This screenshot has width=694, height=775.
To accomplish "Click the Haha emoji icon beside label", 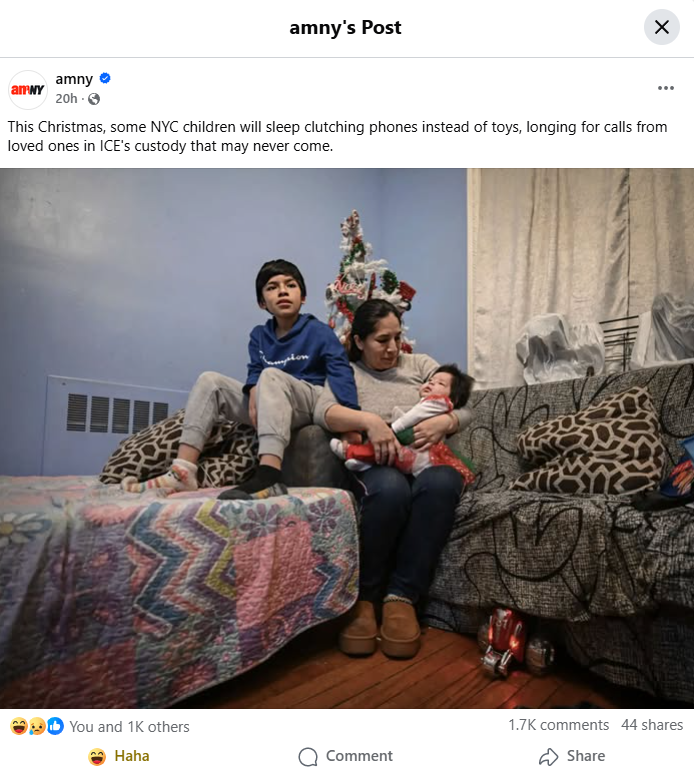I will click(x=97, y=756).
